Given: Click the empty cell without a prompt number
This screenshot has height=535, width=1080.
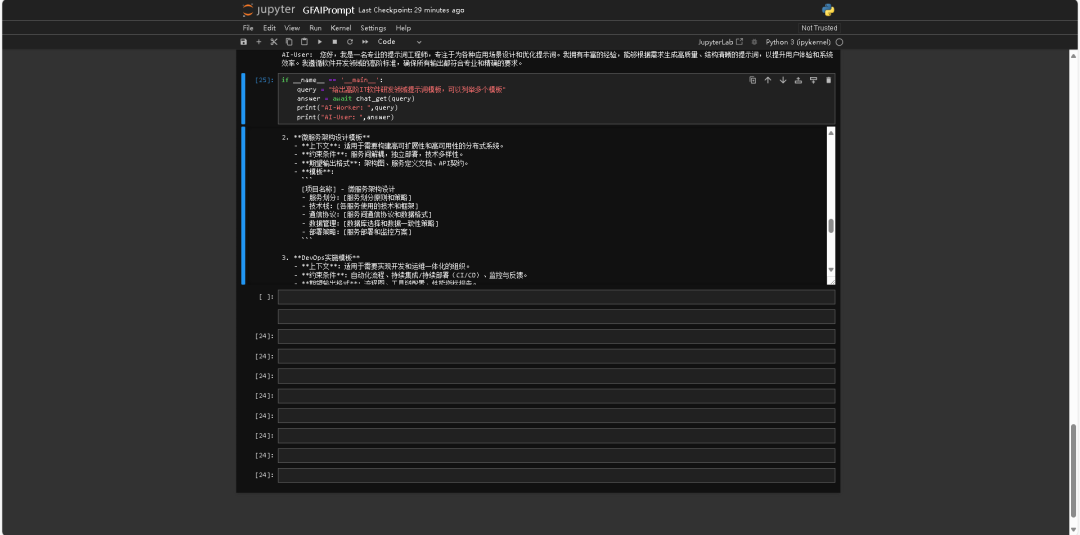Looking at the screenshot, I should (x=557, y=316).
